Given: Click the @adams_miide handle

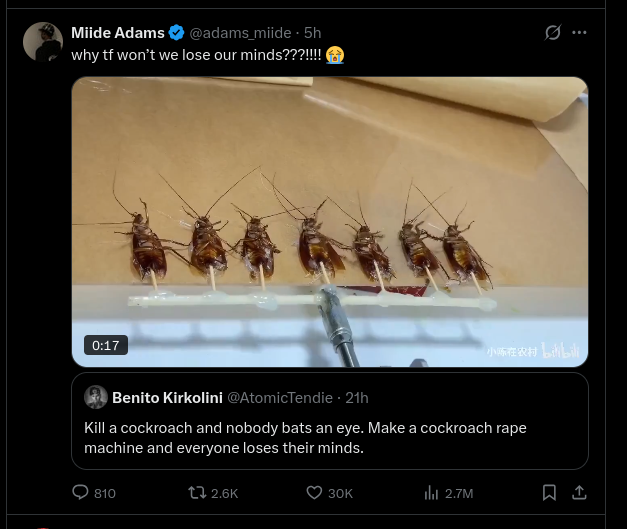Looking at the screenshot, I should click(240, 33).
